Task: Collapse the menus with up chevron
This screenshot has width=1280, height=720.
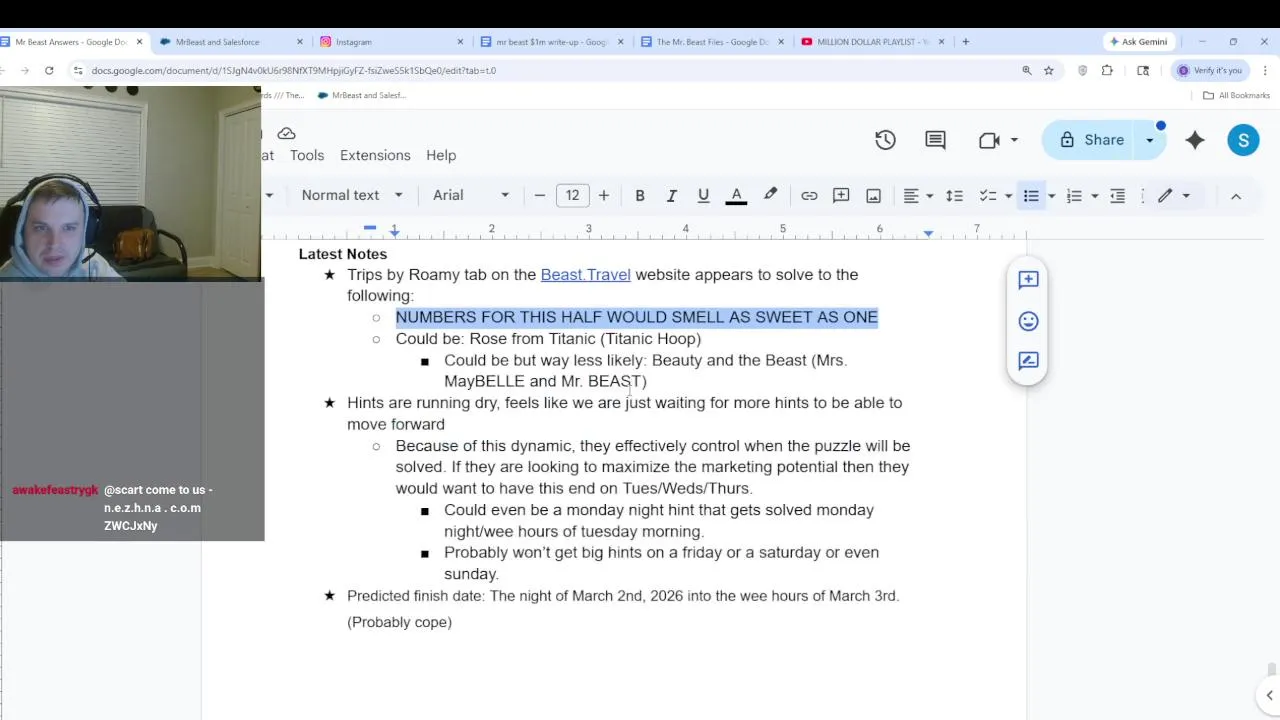Action: click(1236, 196)
